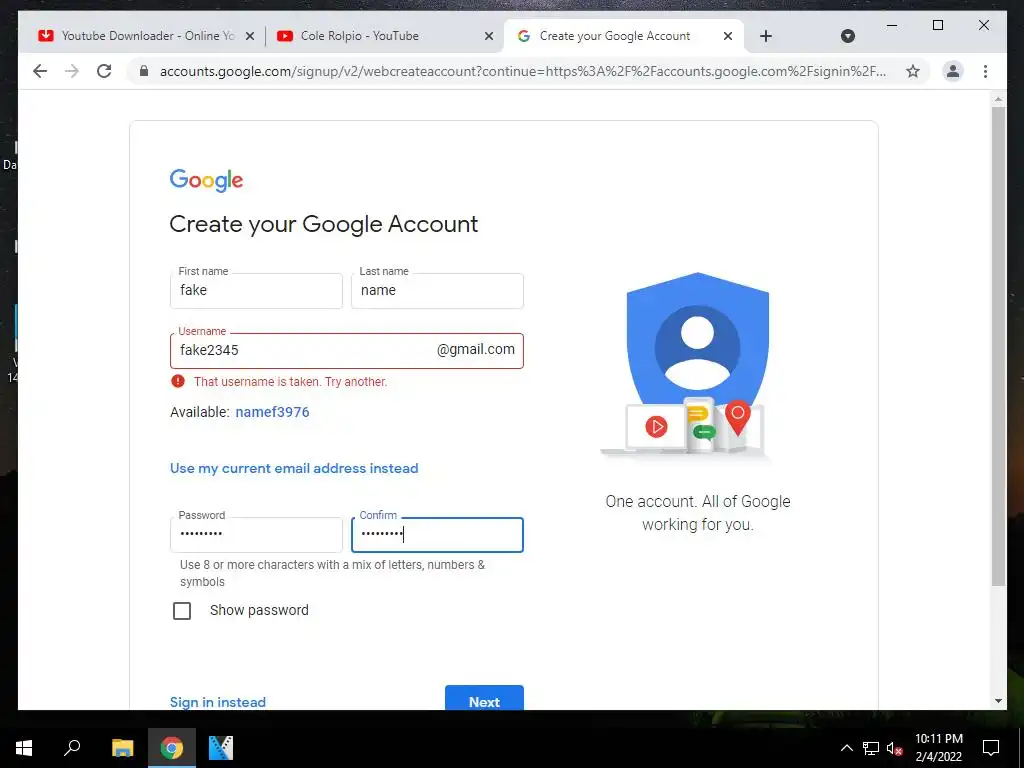Image resolution: width=1024 pixels, height=768 pixels.
Task: Show hidden system tray icons
Action: (x=846, y=748)
